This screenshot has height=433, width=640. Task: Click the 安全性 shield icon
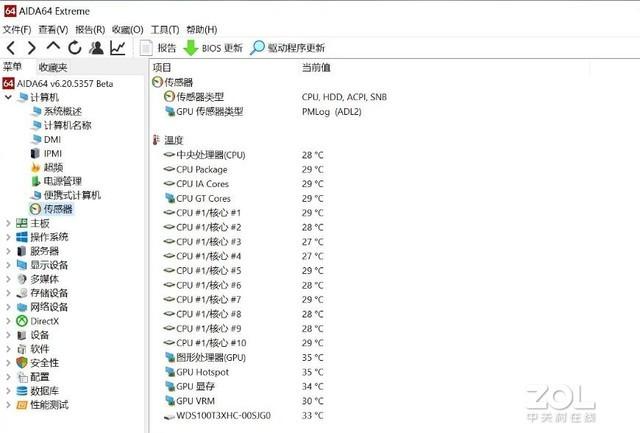pos(22,363)
